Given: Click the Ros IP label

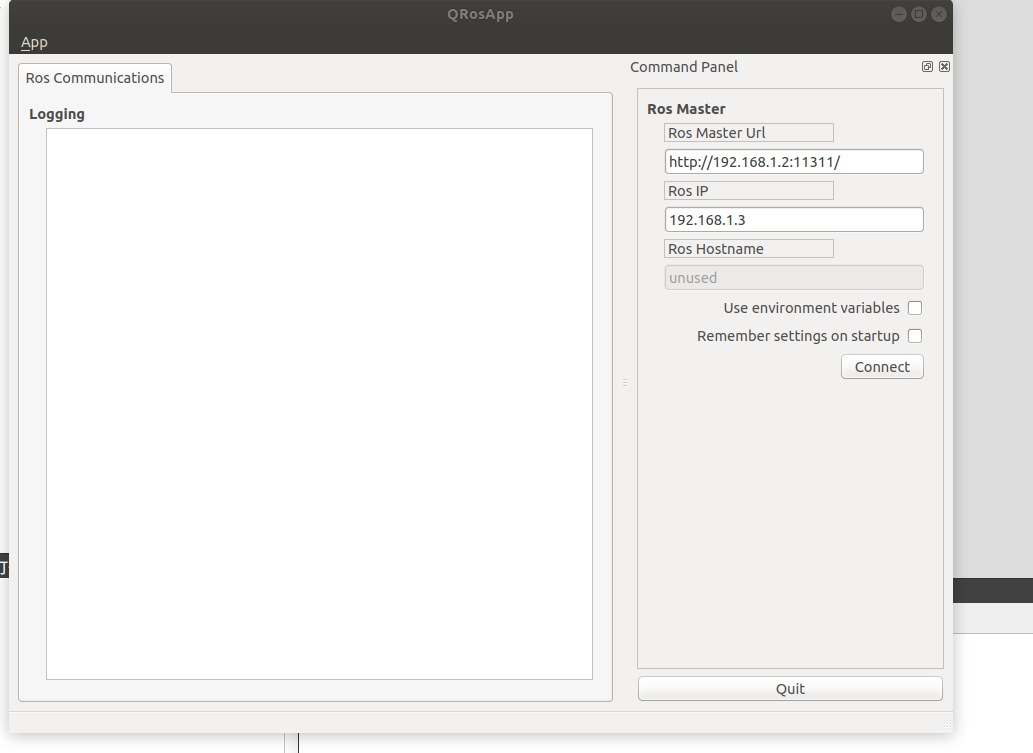Looking at the screenshot, I should pyautogui.click(x=749, y=190).
